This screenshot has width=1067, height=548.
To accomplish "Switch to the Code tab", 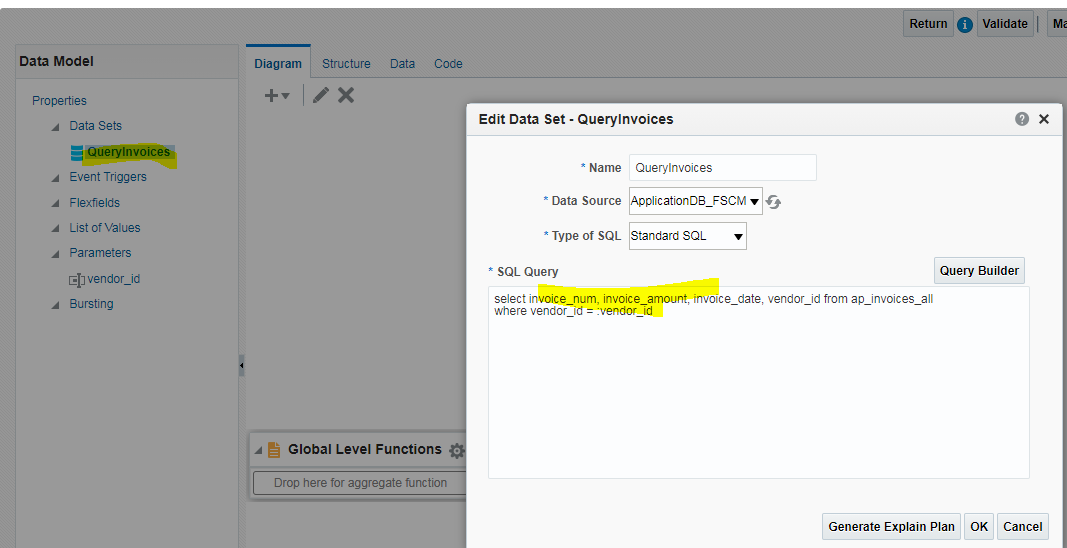I will [x=448, y=64].
